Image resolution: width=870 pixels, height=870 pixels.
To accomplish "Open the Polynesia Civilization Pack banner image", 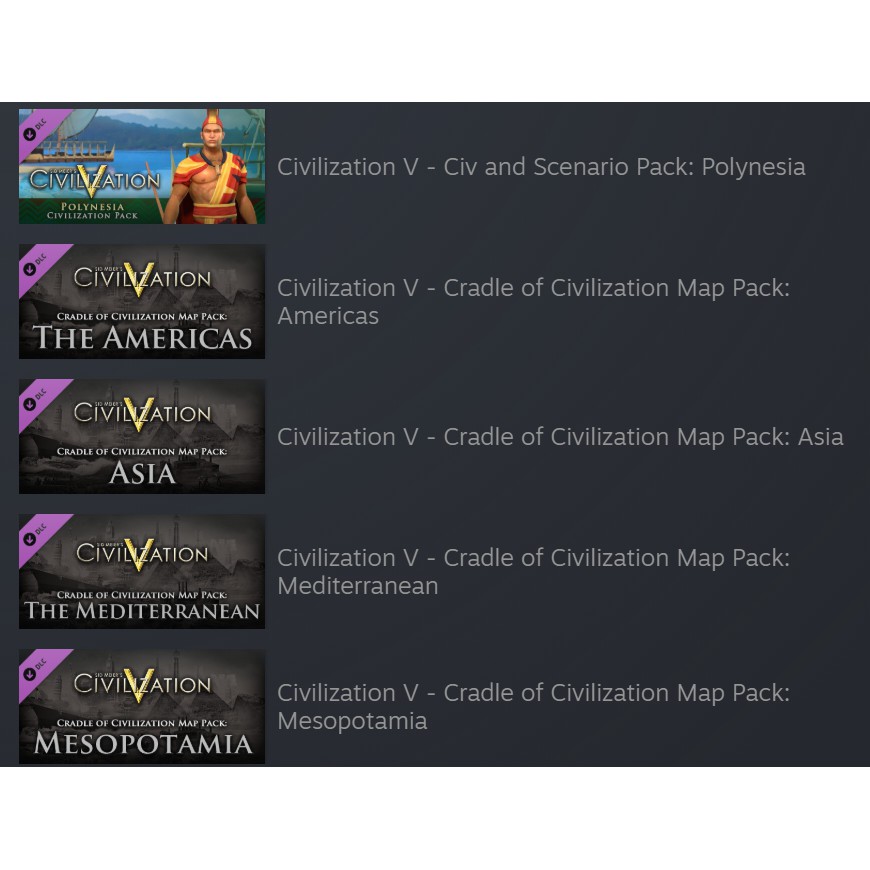I will click(142, 166).
